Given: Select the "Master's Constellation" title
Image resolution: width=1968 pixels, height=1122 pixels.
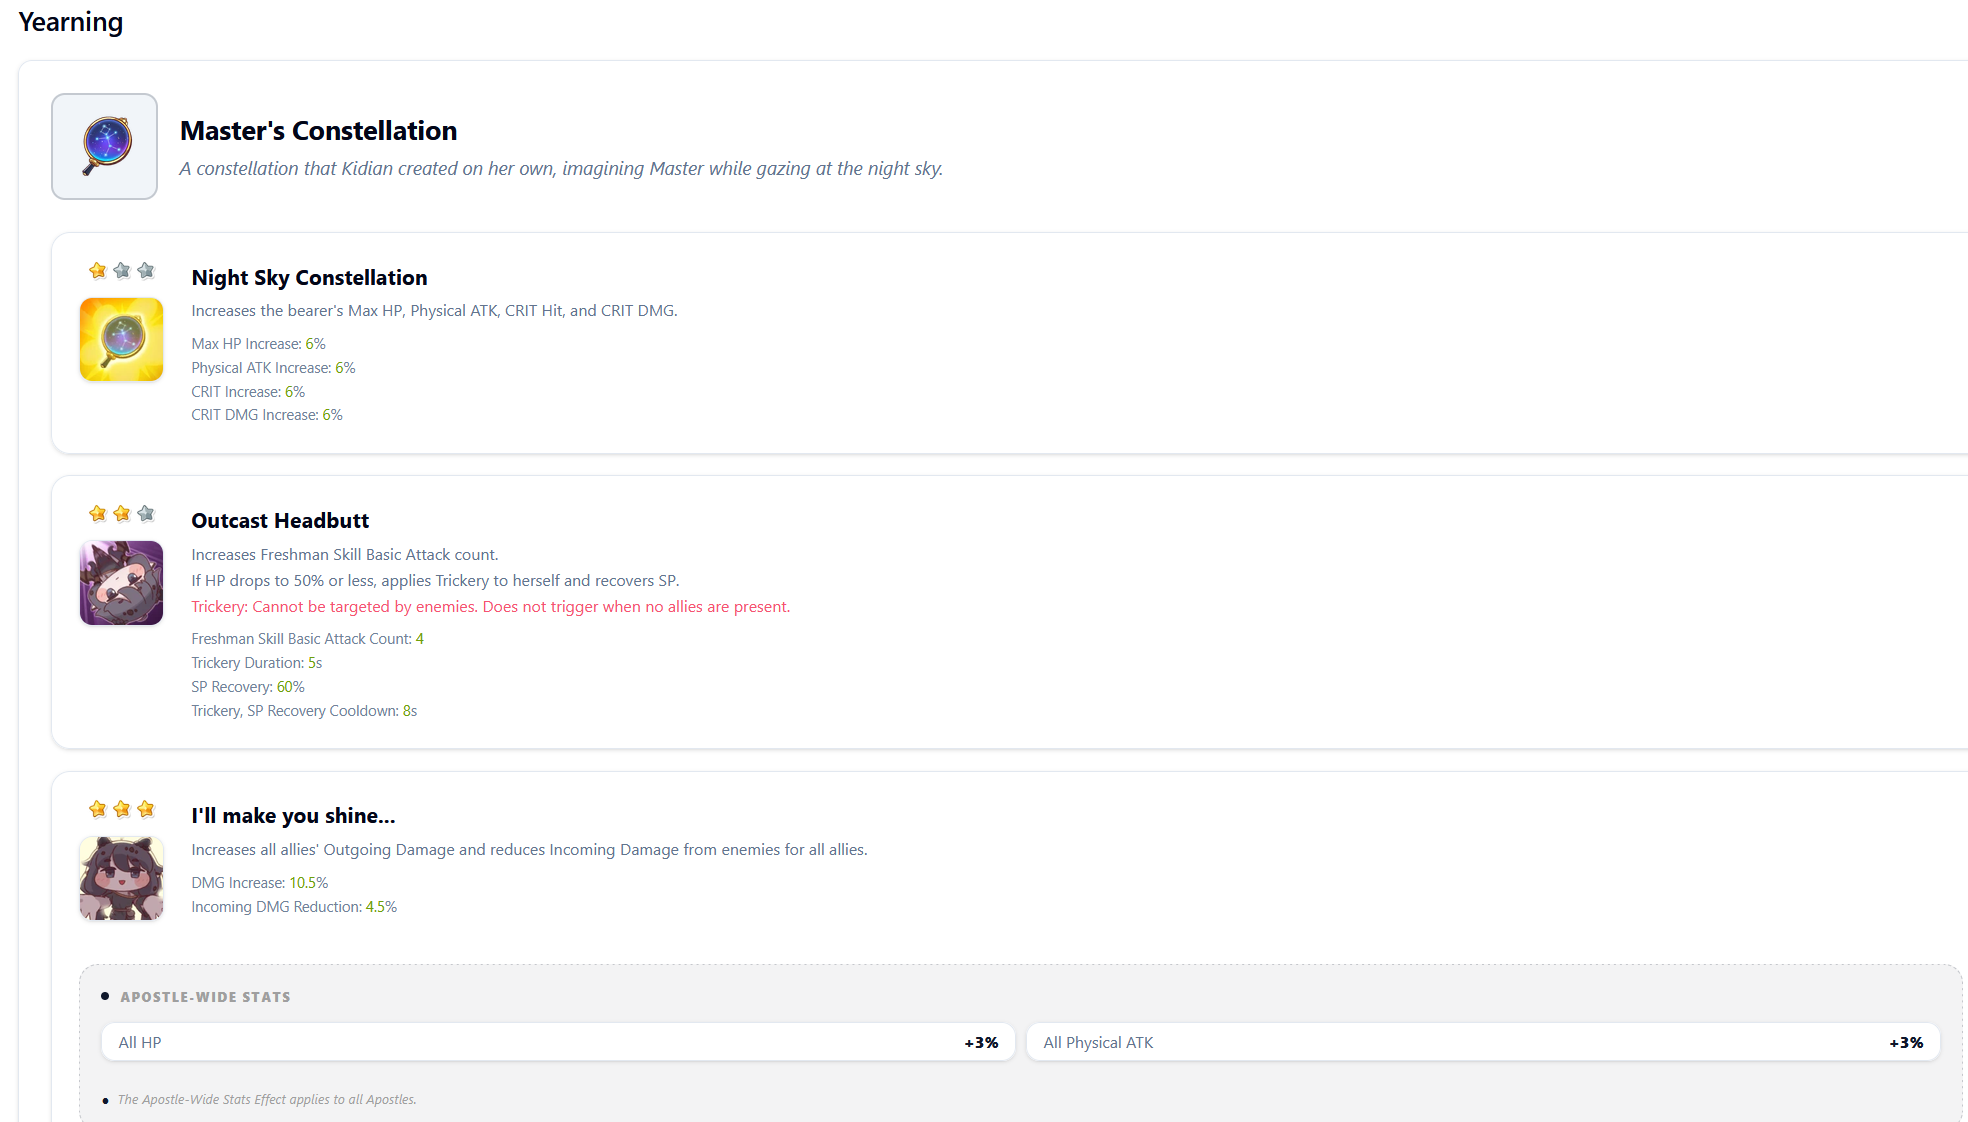Looking at the screenshot, I should click(319, 131).
